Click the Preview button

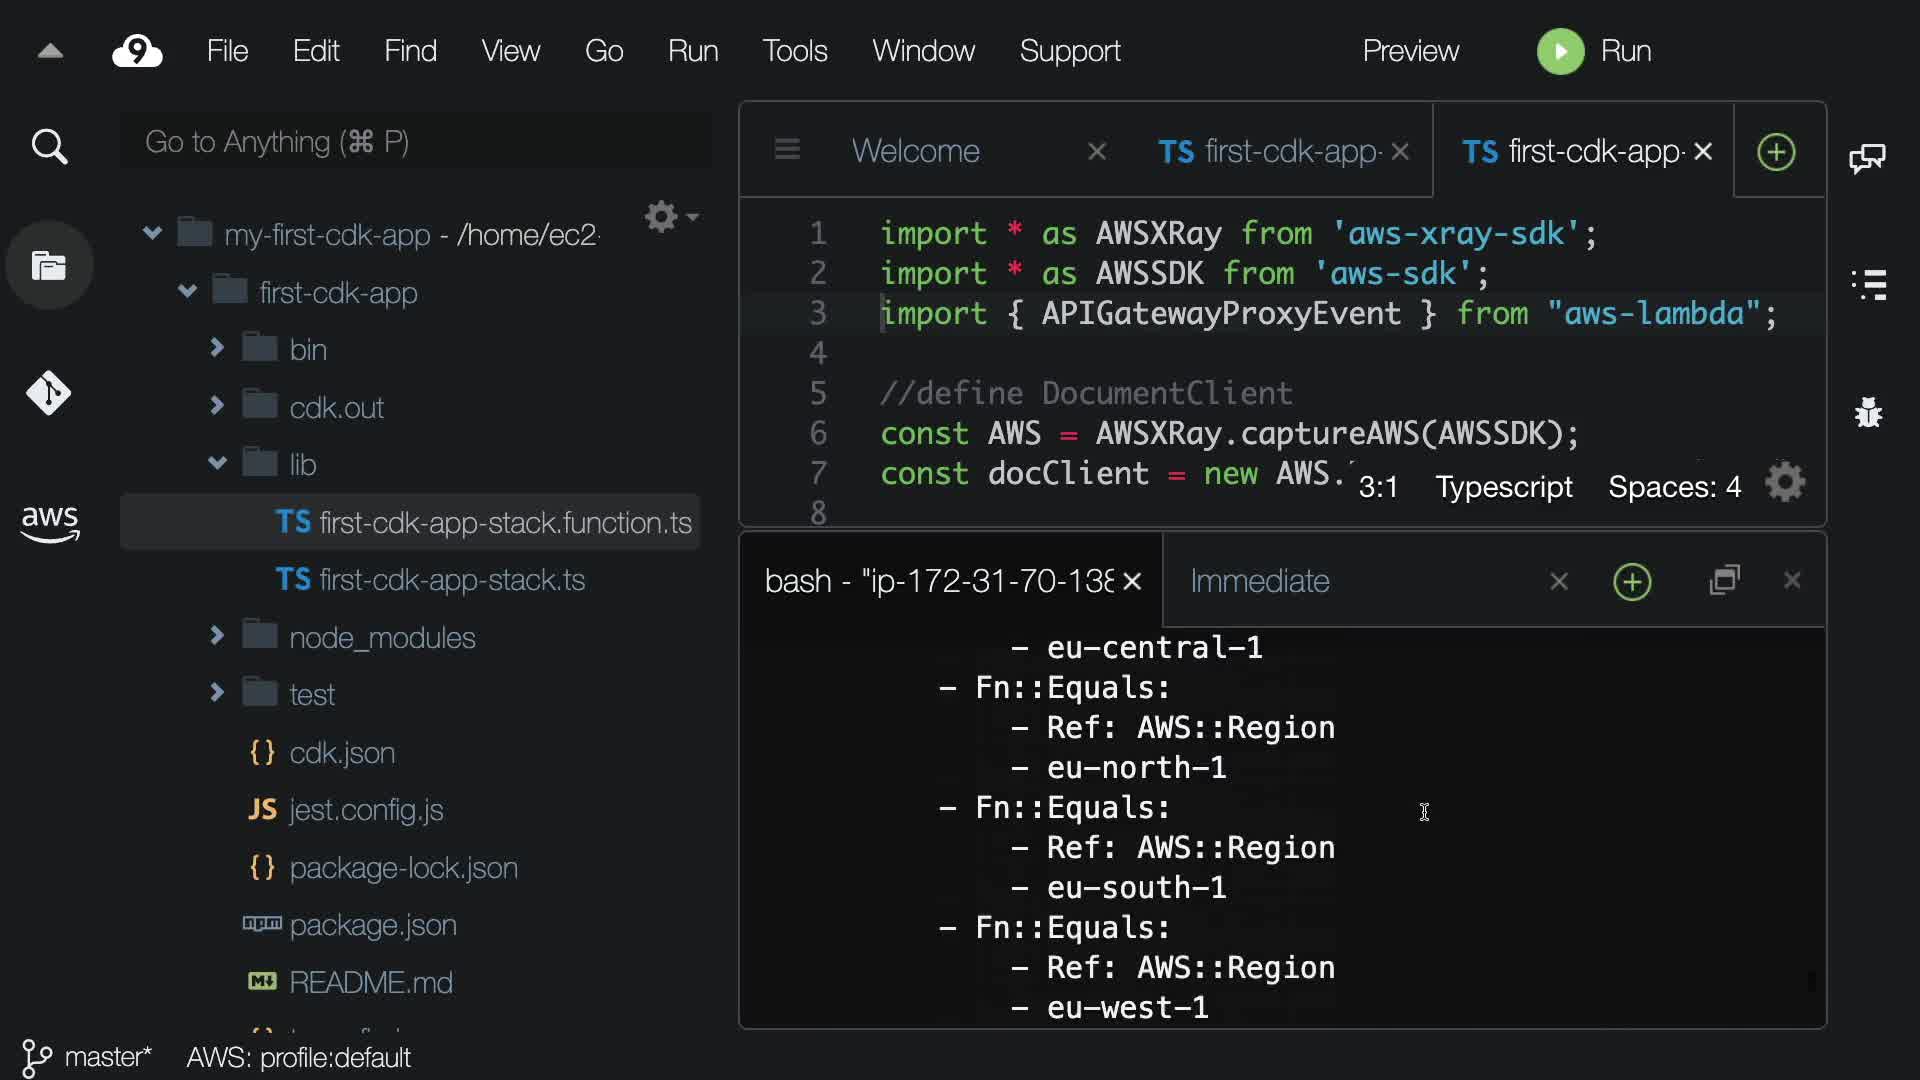click(1410, 51)
